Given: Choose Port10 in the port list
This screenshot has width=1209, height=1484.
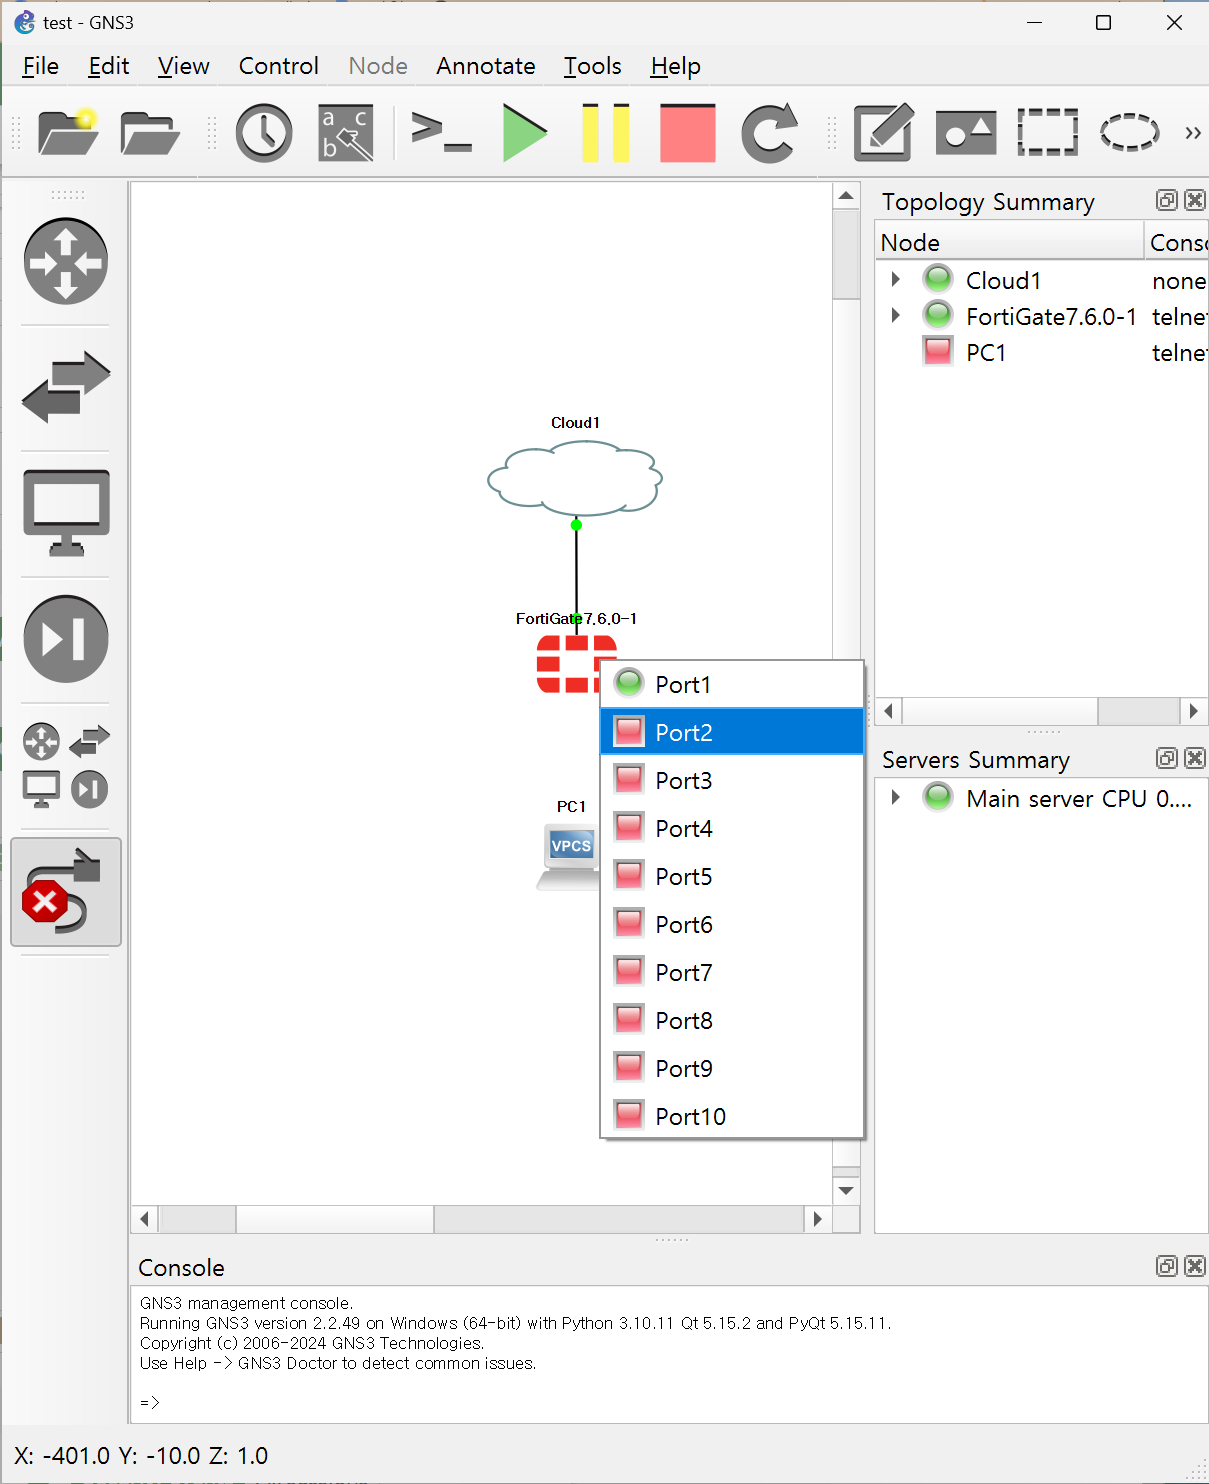Looking at the screenshot, I should tap(732, 1116).
